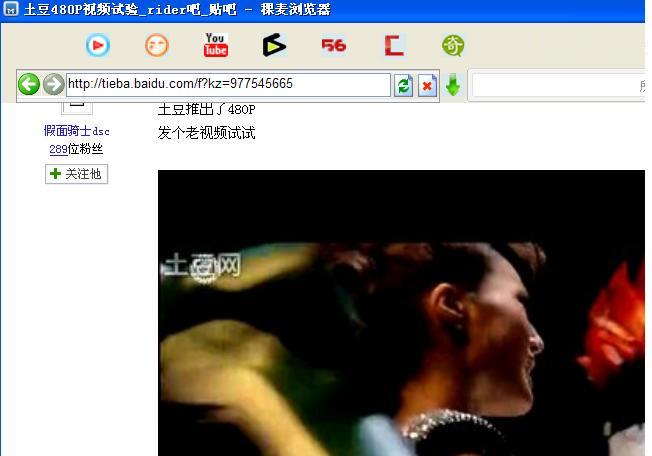This screenshot has width=652, height=456.
Task: Refresh the page with the green reload icon
Action: 403,85
